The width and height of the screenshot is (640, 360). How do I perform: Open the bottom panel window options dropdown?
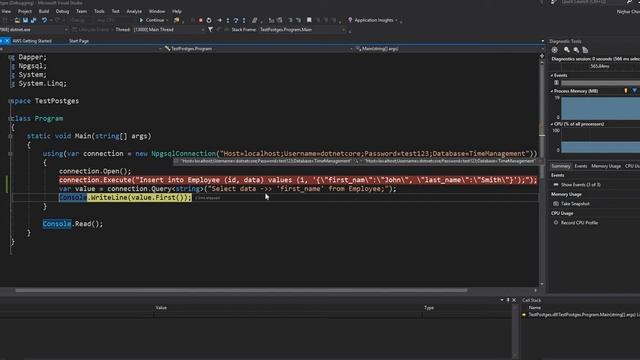502,300
